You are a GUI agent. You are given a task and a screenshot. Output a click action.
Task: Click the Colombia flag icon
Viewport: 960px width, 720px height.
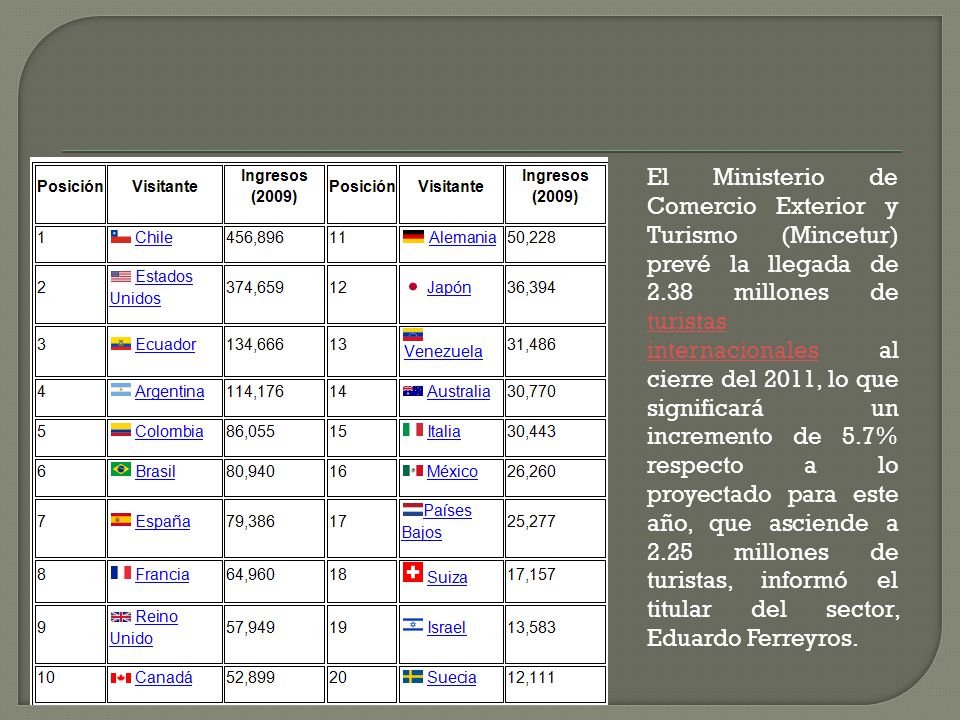(121, 430)
